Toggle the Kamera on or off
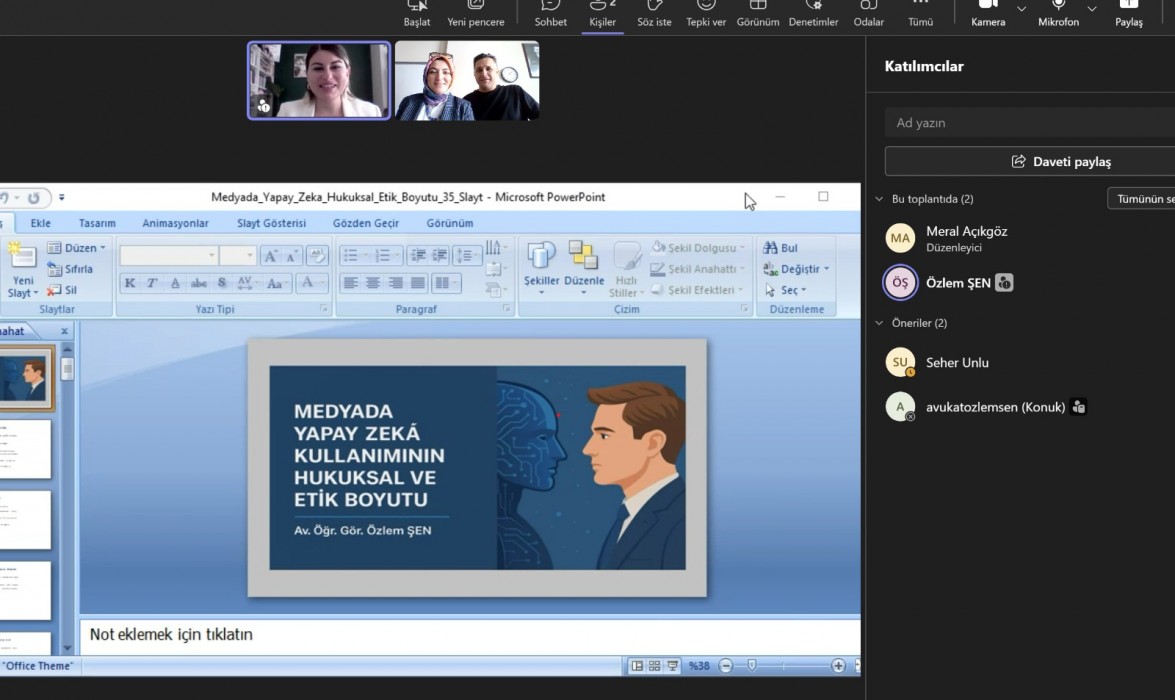Screen dimensions: 1175x700 point(987,13)
